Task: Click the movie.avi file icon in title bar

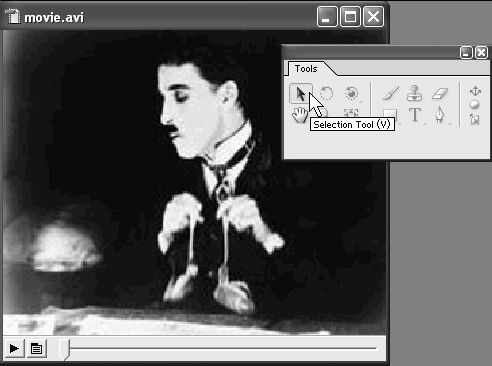Action: point(13,17)
